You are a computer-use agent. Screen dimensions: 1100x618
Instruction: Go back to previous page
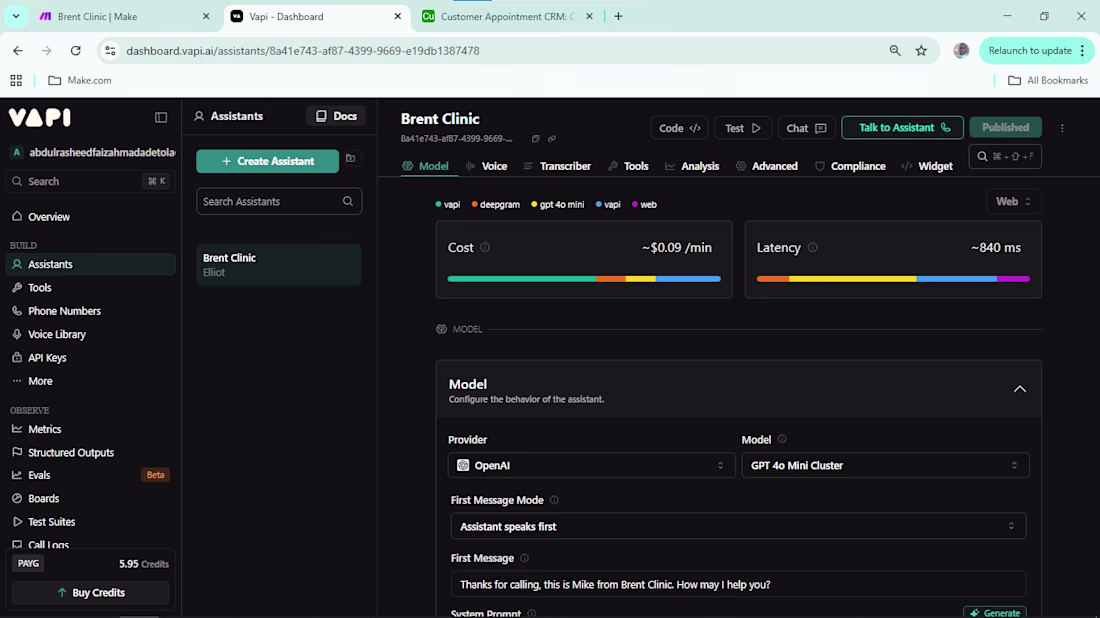18,51
